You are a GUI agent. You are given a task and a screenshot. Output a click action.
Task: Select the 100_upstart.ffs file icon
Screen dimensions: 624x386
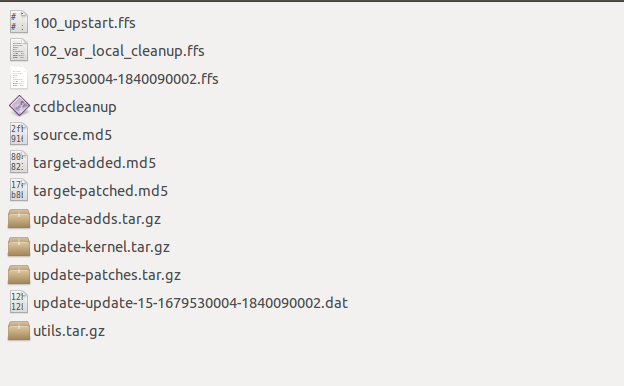pos(19,22)
